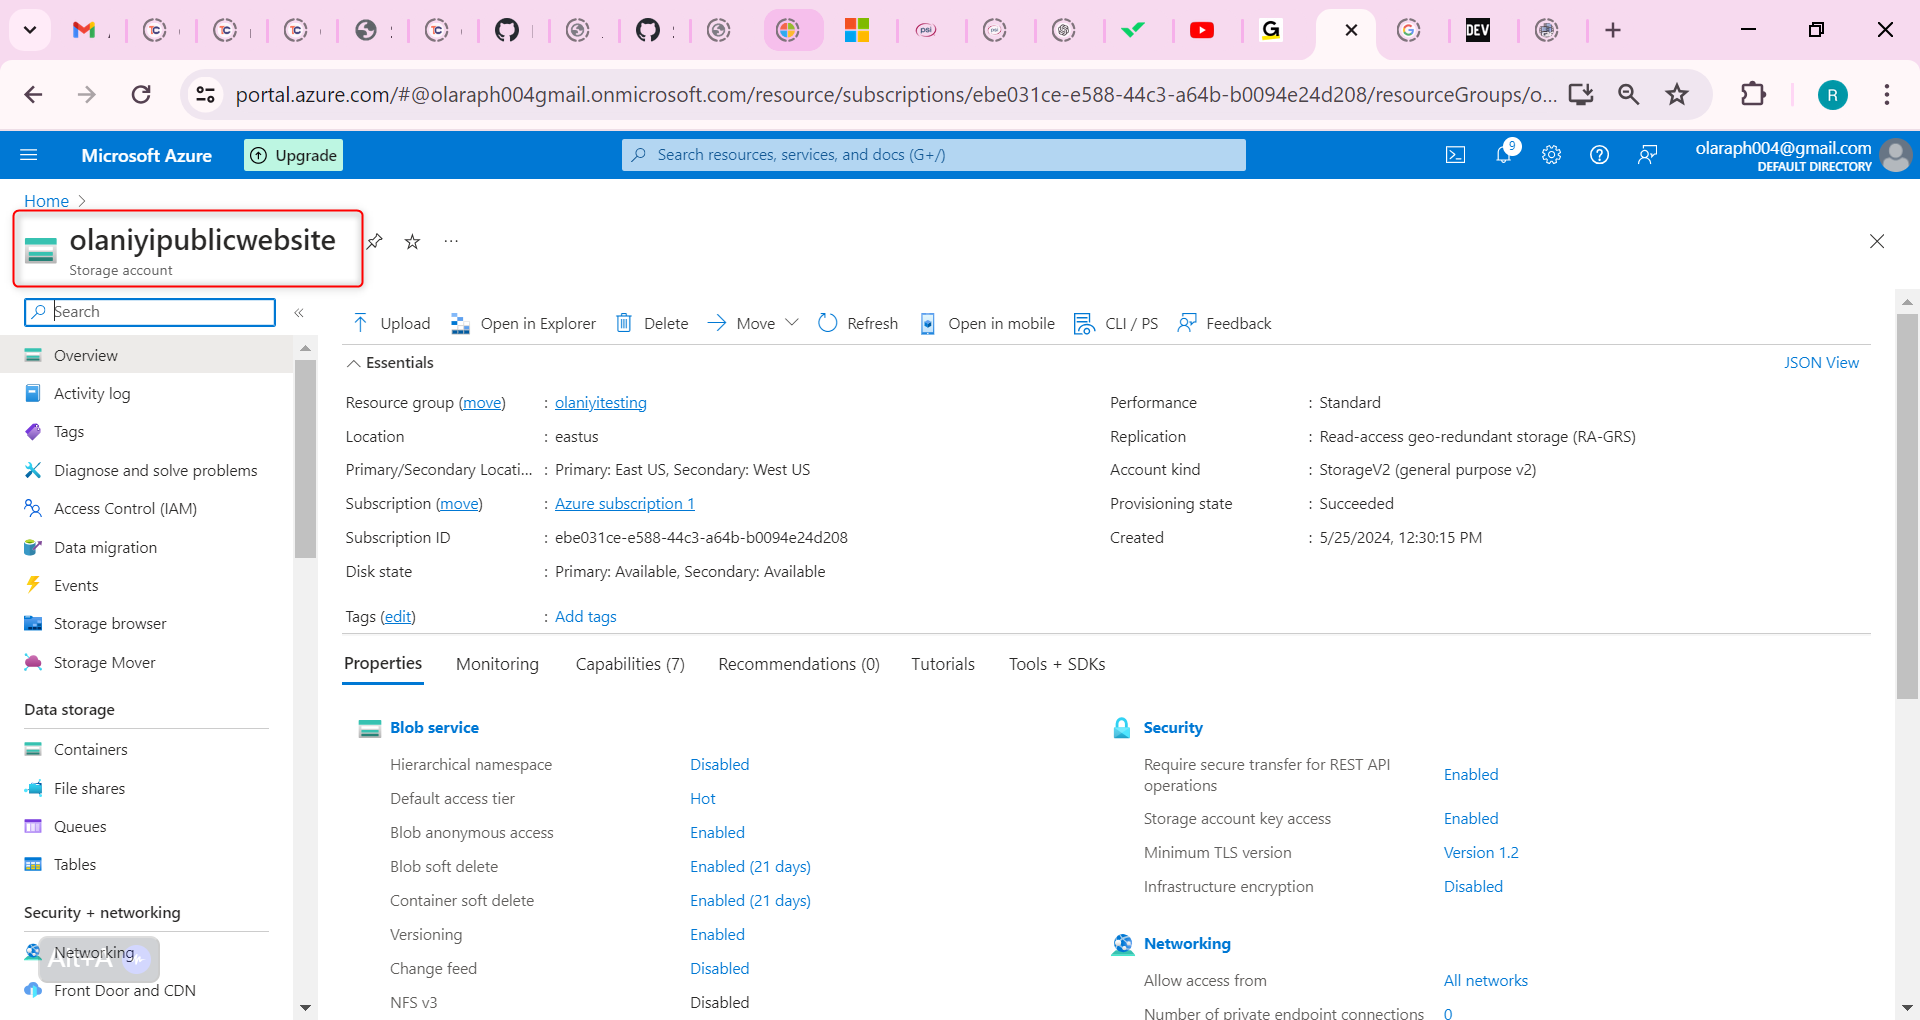
Task: Switch to the Monitoring tab
Action: (496, 663)
